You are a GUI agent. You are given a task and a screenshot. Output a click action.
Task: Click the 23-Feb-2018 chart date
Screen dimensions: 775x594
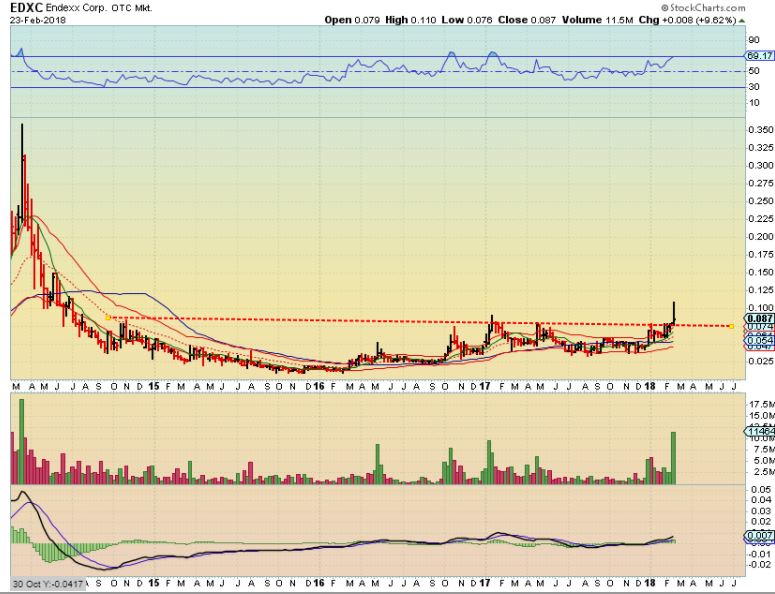pyautogui.click(x=38, y=21)
